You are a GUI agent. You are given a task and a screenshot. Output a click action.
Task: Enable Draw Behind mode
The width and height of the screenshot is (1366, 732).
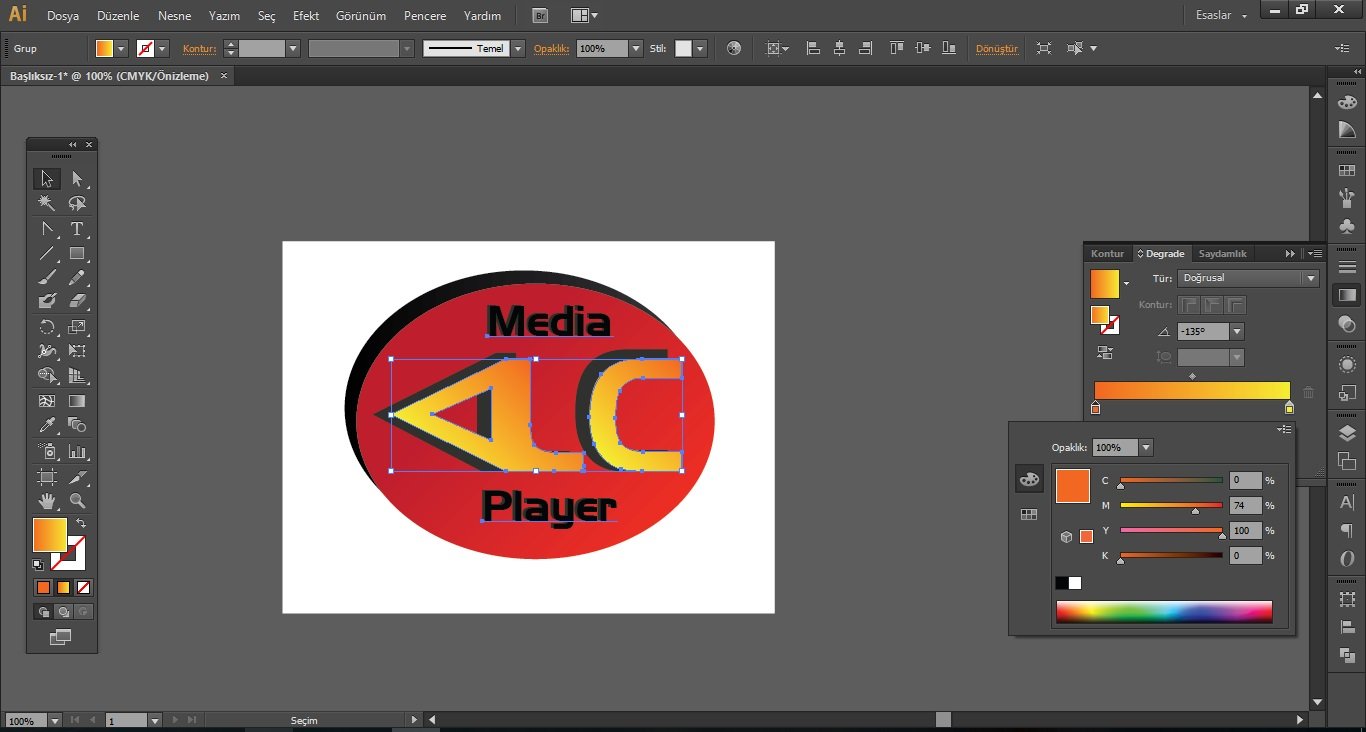[x=63, y=611]
